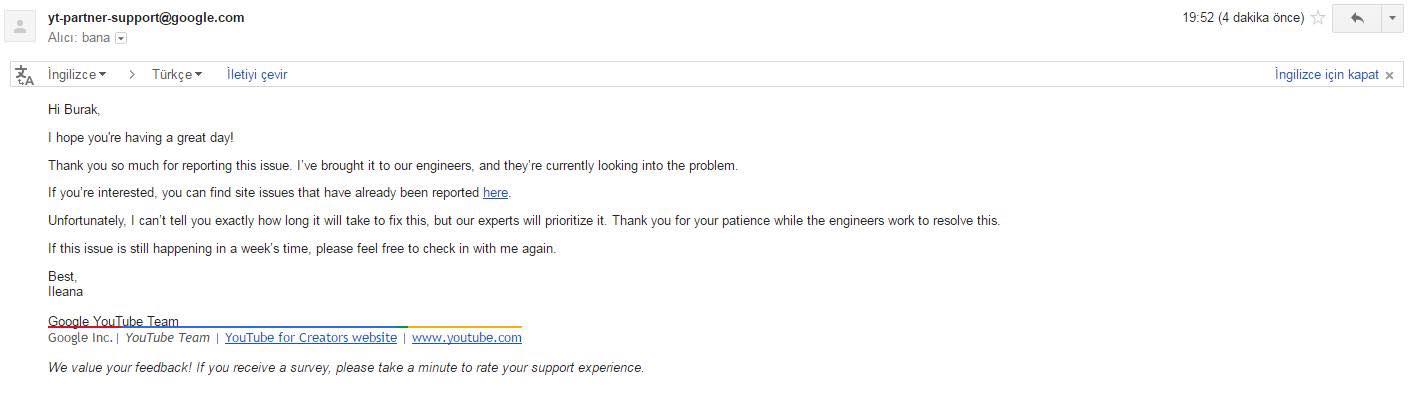The width and height of the screenshot is (1412, 394).
Task: Click the reply arrow button
Action: 1357,18
